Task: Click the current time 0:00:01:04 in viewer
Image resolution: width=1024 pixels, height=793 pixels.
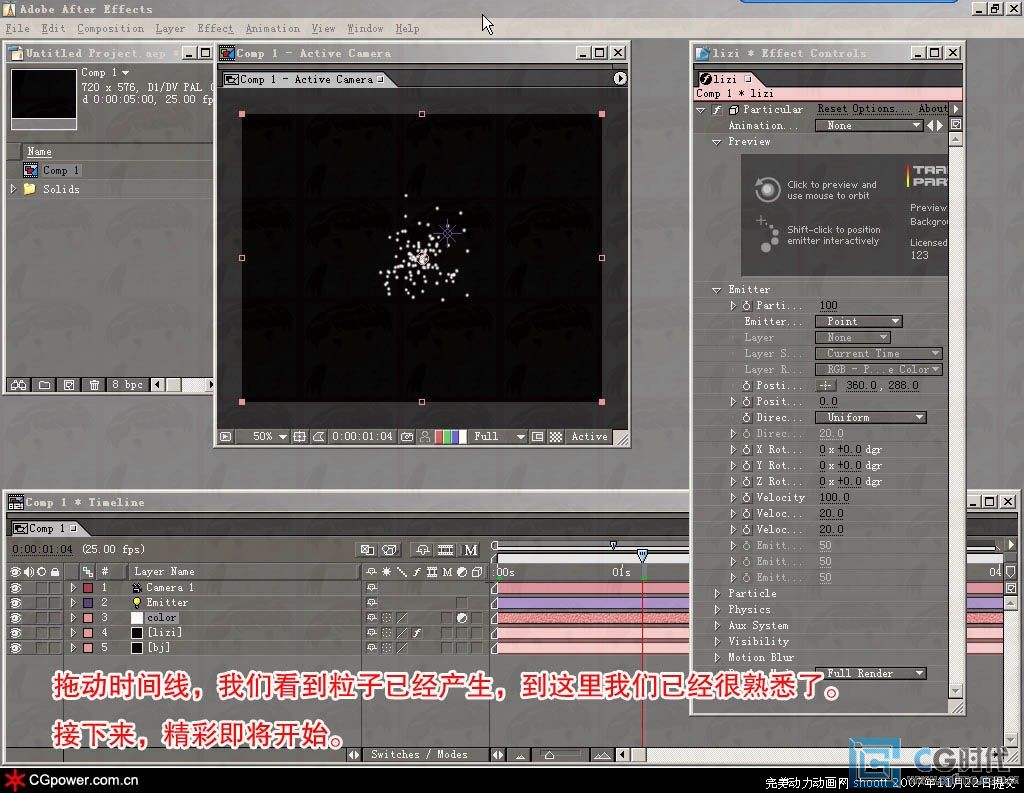Action: (362, 436)
